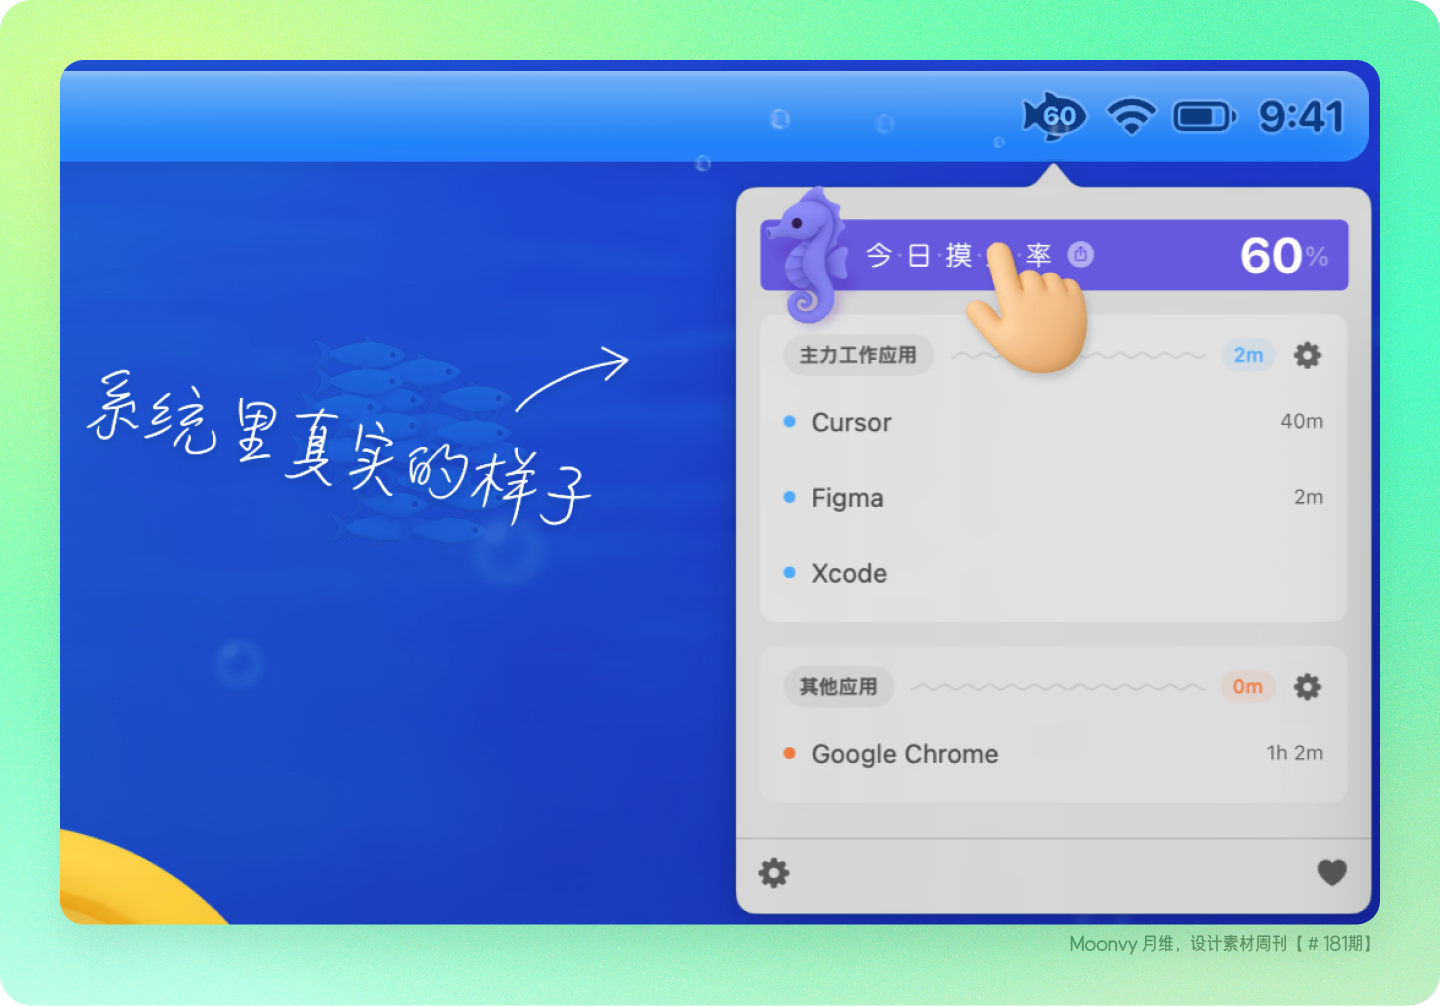Open the bottom-left settings gear

(x=774, y=873)
